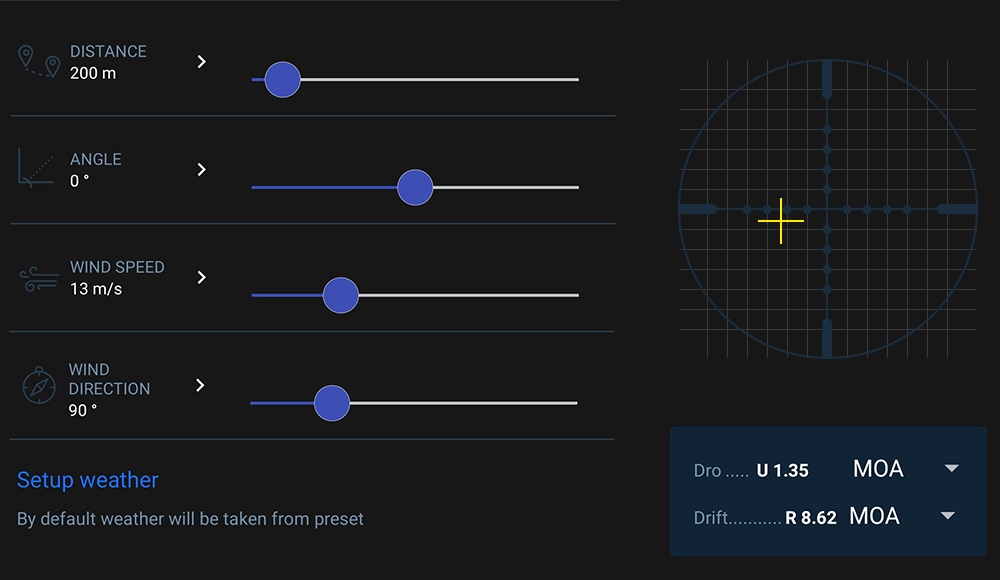Expand the Angle setting chevron
The width and height of the screenshot is (1000, 580).
[x=201, y=169]
